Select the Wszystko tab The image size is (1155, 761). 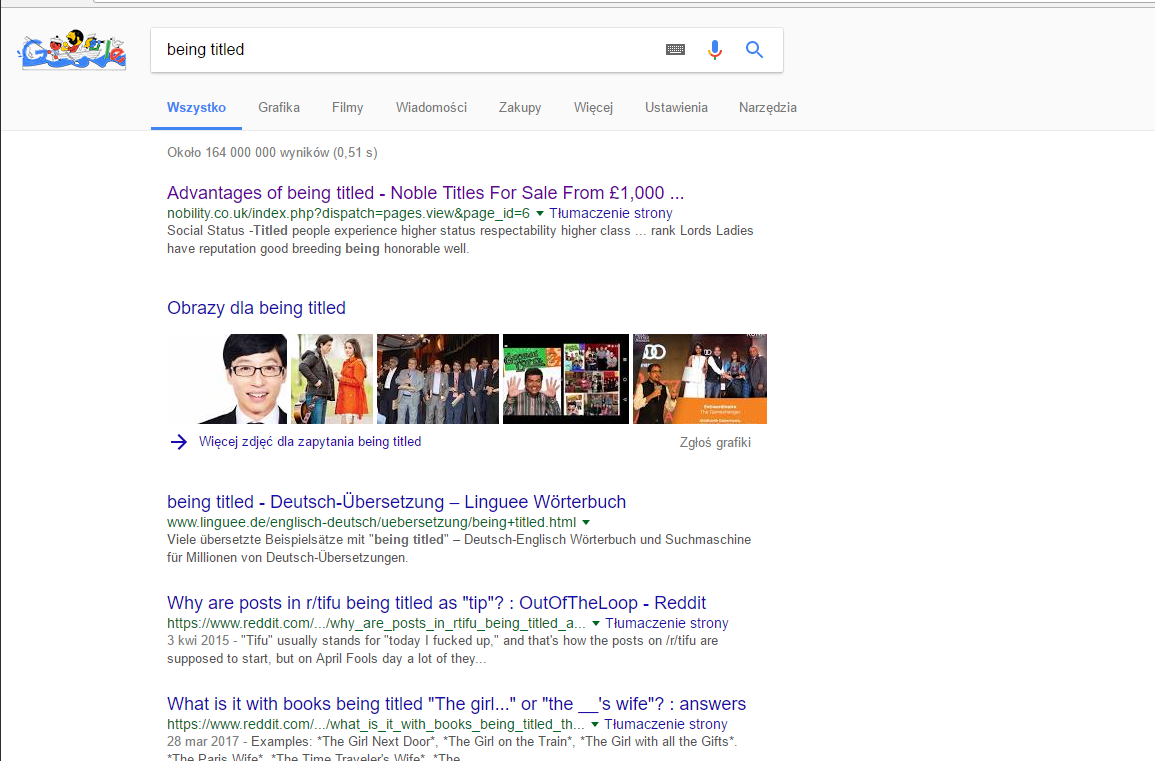point(197,108)
